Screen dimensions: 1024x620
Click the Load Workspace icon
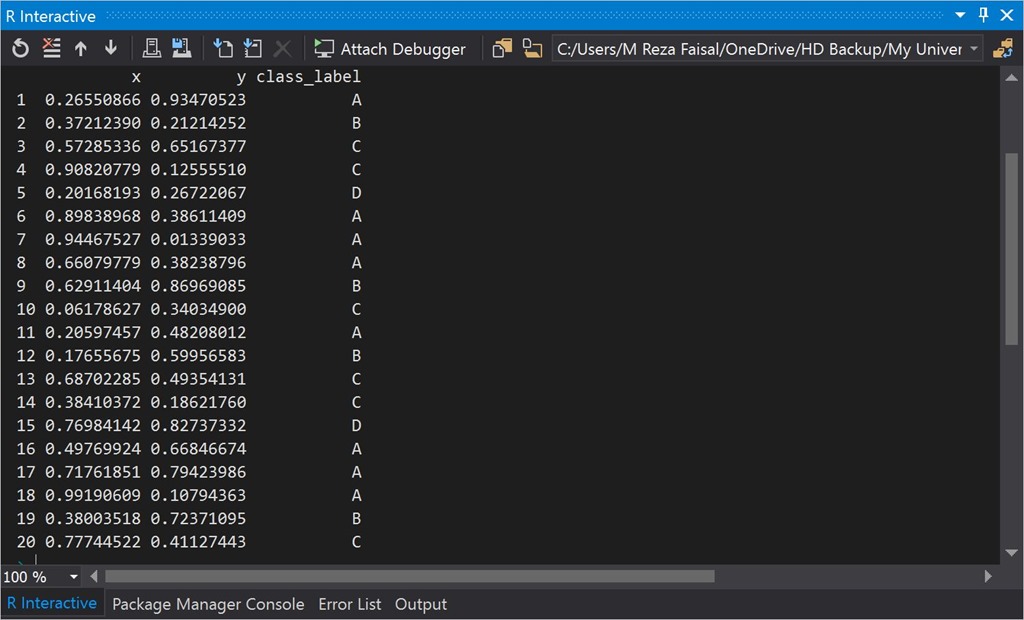pos(152,49)
